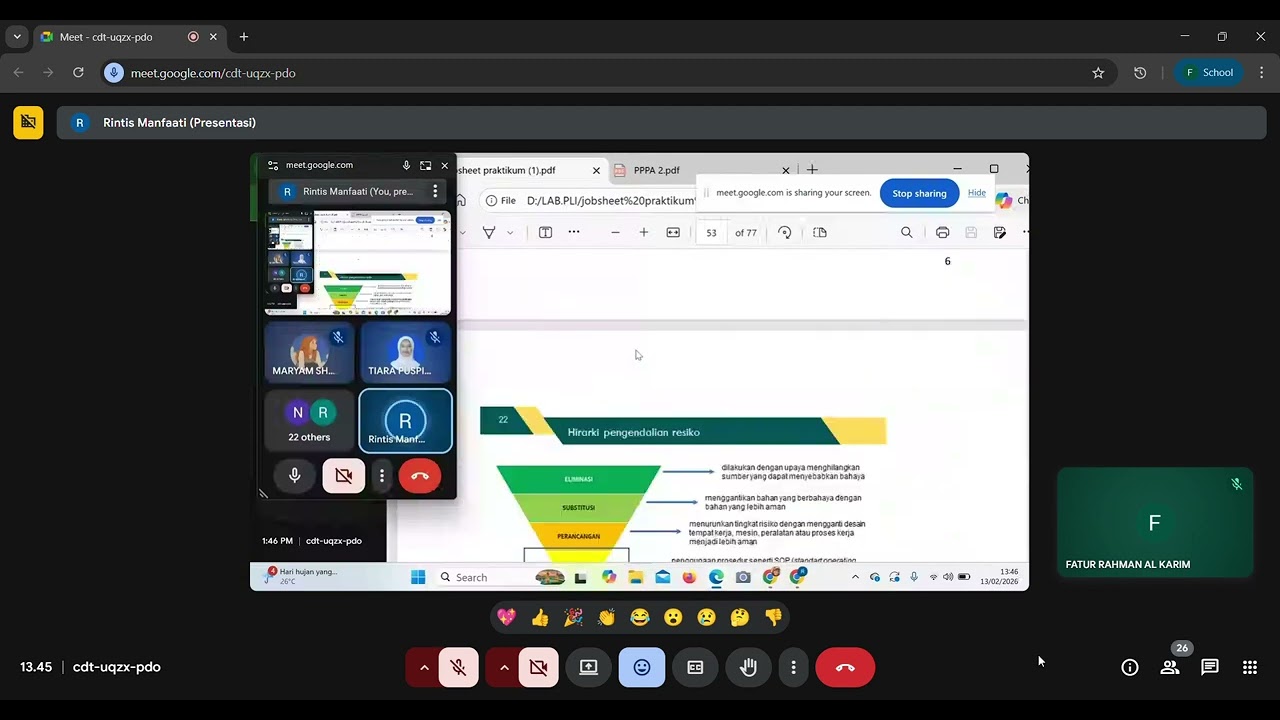Image resolution: width=1280 pixels, height=720 pixels.
Task: Hang up in picture-in-picture window
Action: (420, 476)
